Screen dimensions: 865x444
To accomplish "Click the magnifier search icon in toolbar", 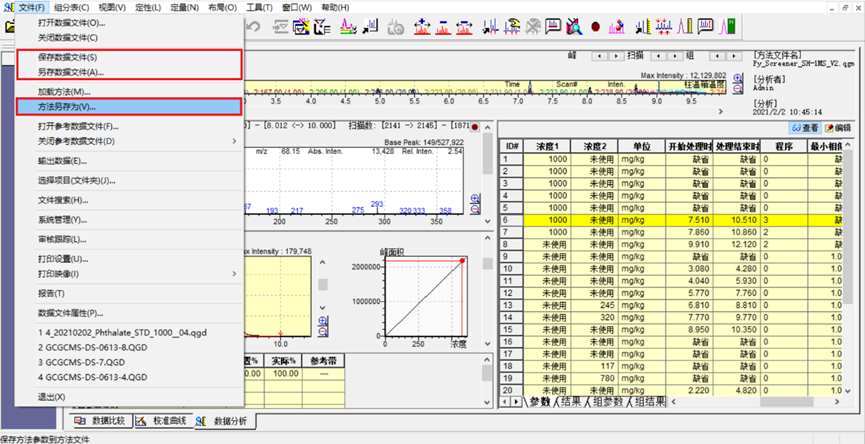I will point(575,26).
